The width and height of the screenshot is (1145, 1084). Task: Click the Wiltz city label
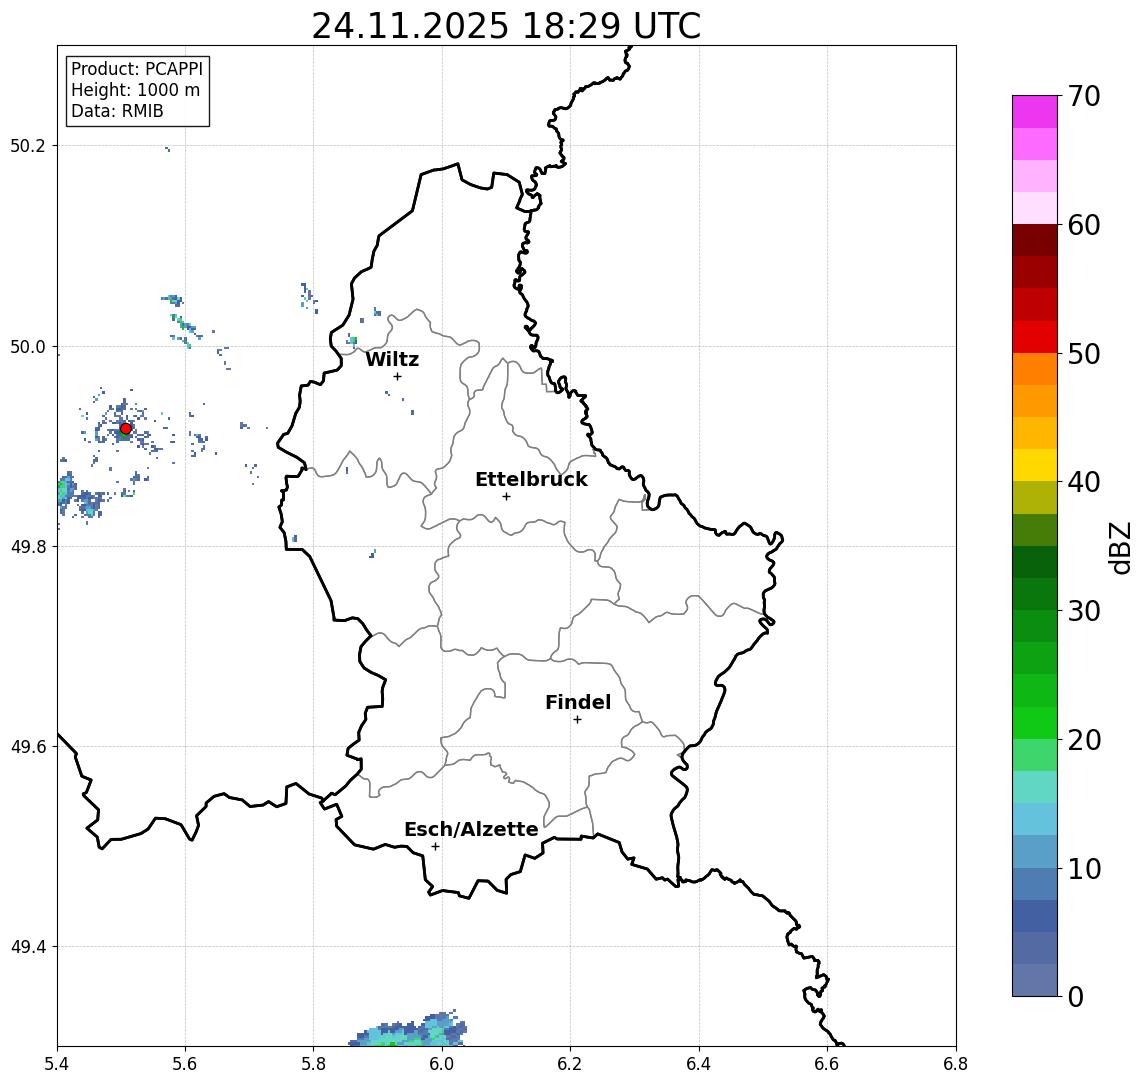click(x=392, y=359)
